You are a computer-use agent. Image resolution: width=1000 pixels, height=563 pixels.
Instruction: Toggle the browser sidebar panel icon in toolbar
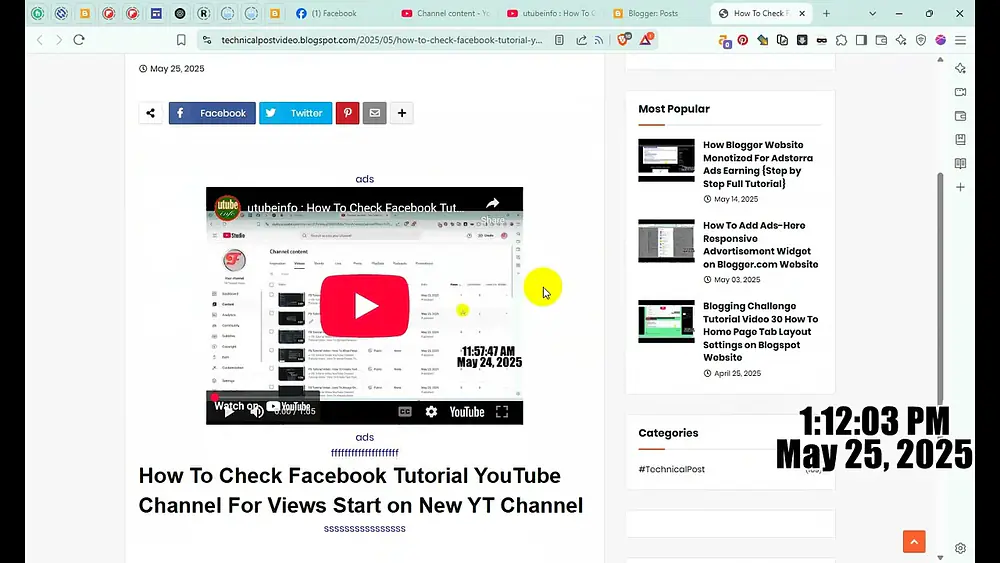click(x=861, y=40)
